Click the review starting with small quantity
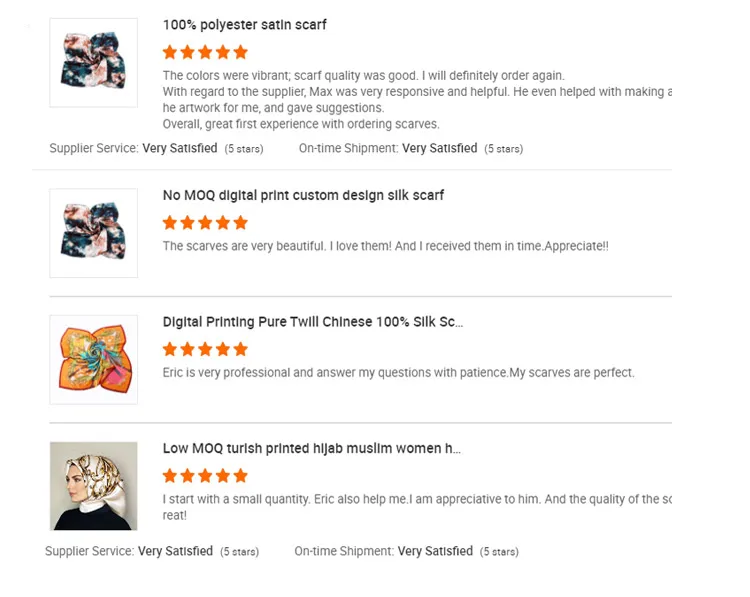 [x=417, y=499]
